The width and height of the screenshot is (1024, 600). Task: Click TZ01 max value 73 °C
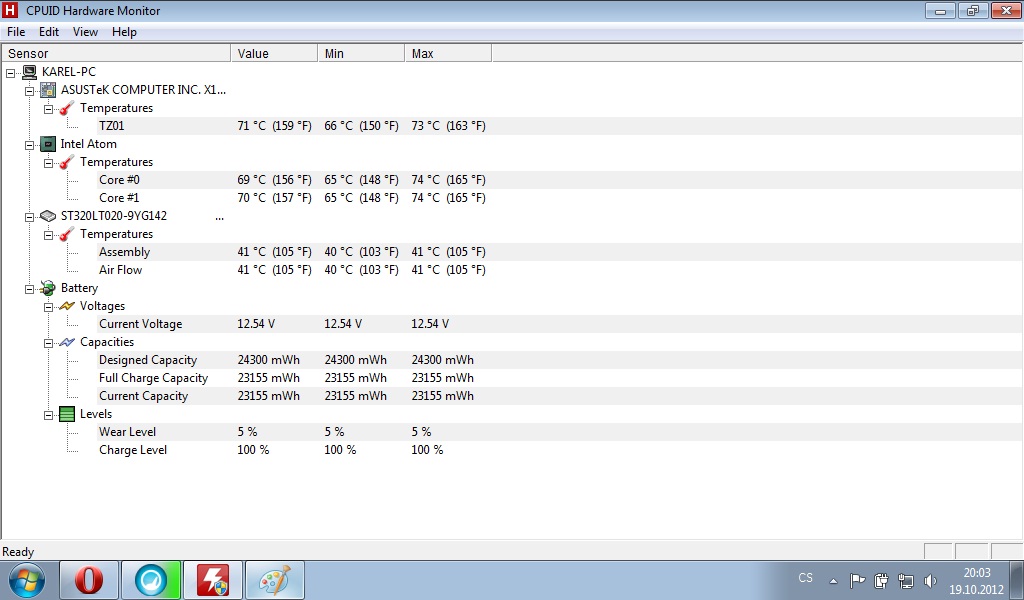pos(448,126)
